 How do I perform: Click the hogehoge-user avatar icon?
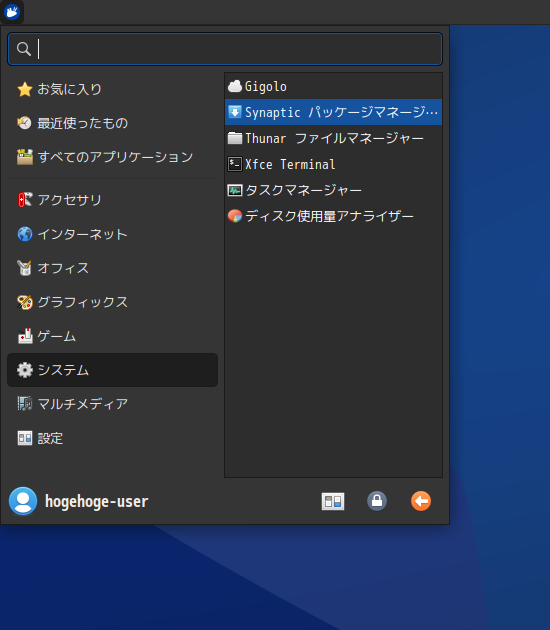(x=23, y=501)
